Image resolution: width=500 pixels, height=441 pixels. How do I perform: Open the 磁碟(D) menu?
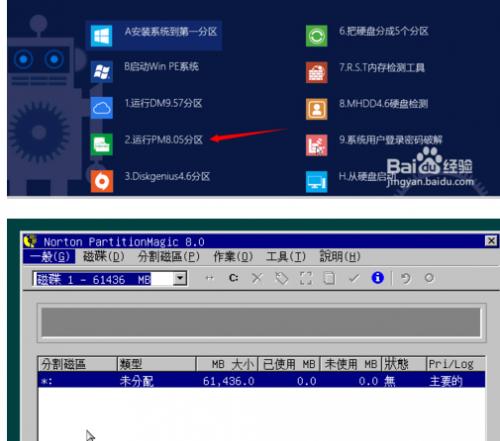104,257
